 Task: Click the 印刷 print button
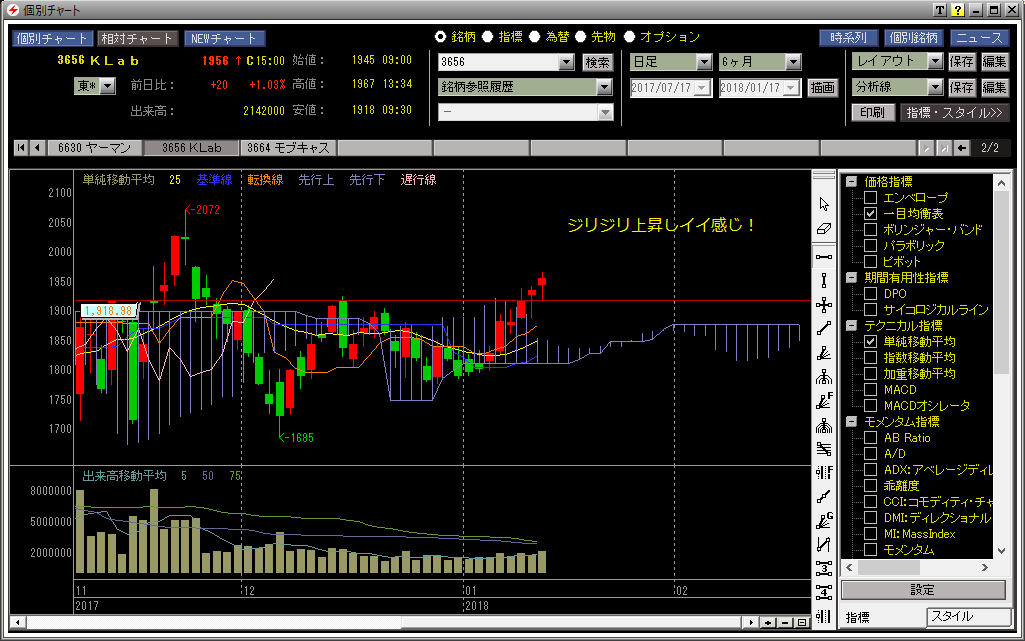tap(872, 112)
